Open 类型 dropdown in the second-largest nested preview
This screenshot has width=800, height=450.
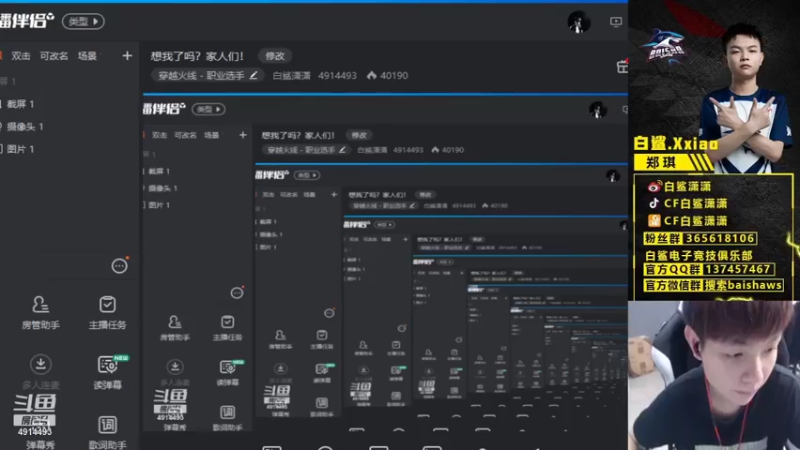click(307, 175)
